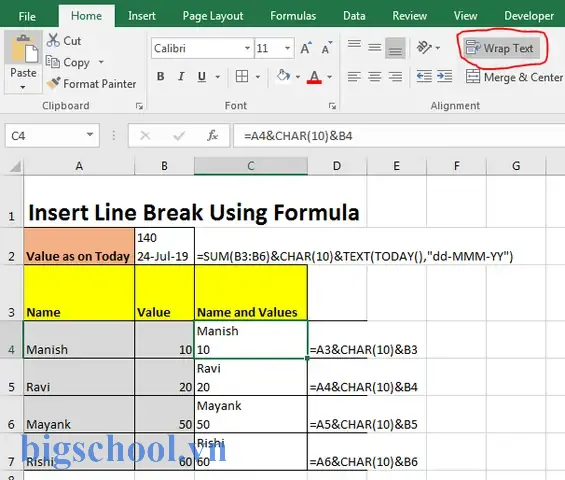Screen dimensions: 565x480
Task: Switch to the Developer tab
Action: [x=529, y=16]
